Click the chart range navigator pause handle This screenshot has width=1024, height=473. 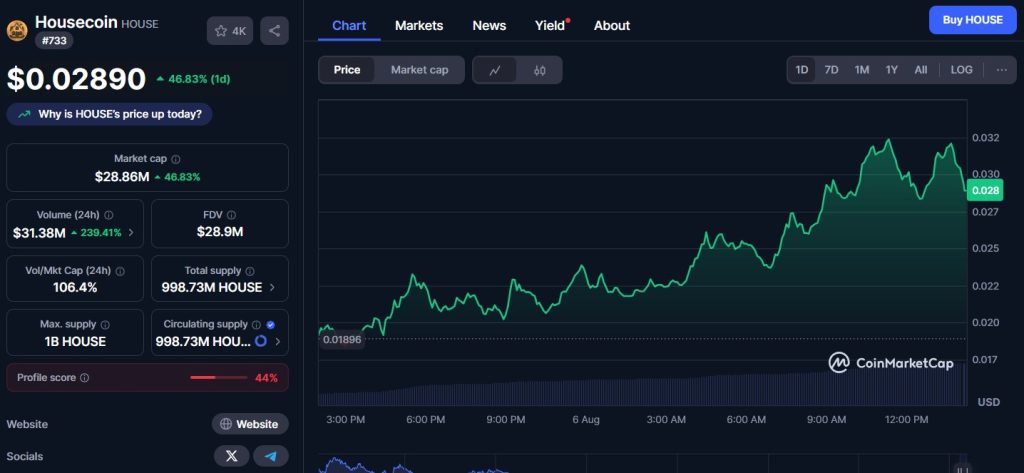pos(961,468)
